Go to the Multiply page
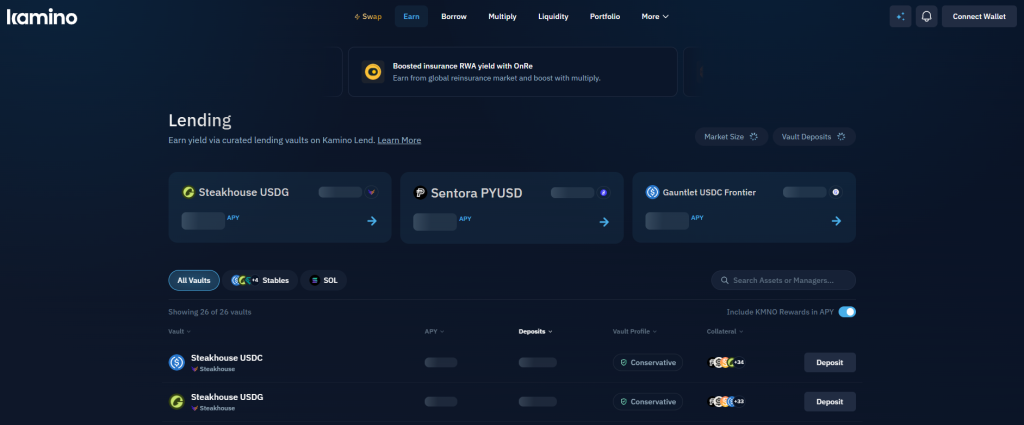Screen dimensions: 1024x425 (x=502, y=16)
